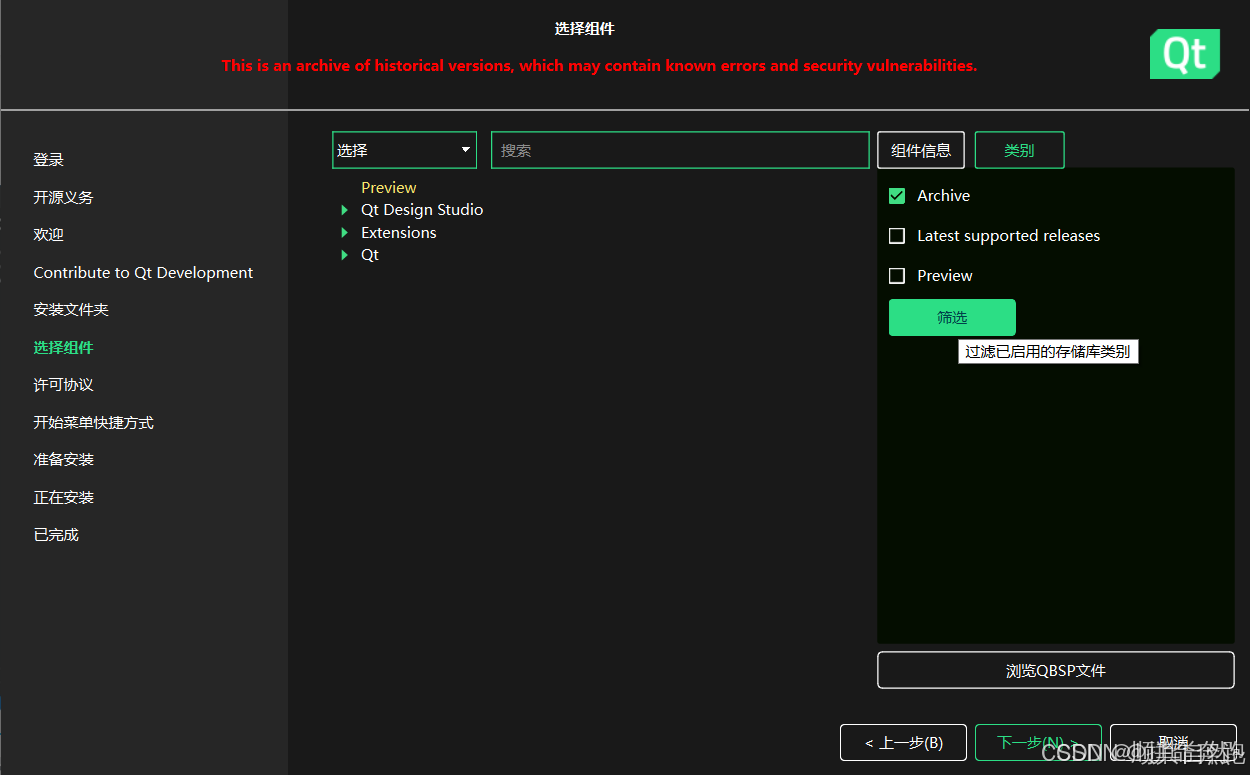Switch to the 类别 view
Screen dimensions: 1250x775
click(1019, 149)
